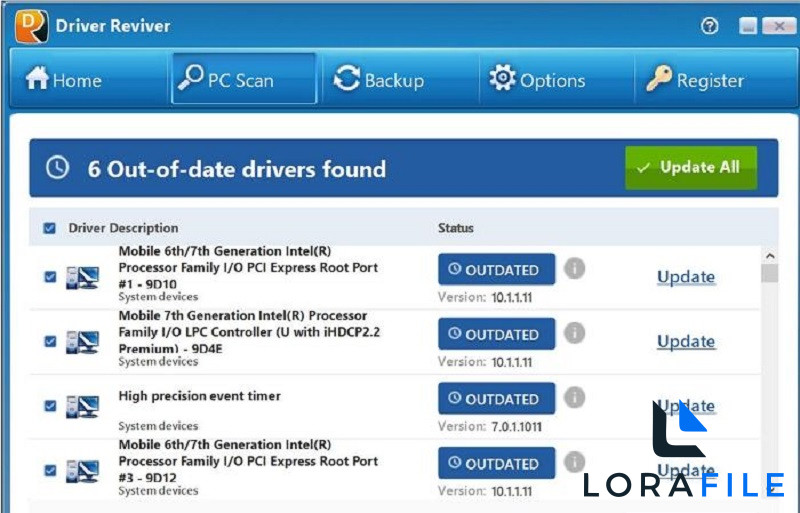This screenshot has width=800, height=513.
Task: Uncheck the High precision event timer checkbox
Action: tap(50, 406)
